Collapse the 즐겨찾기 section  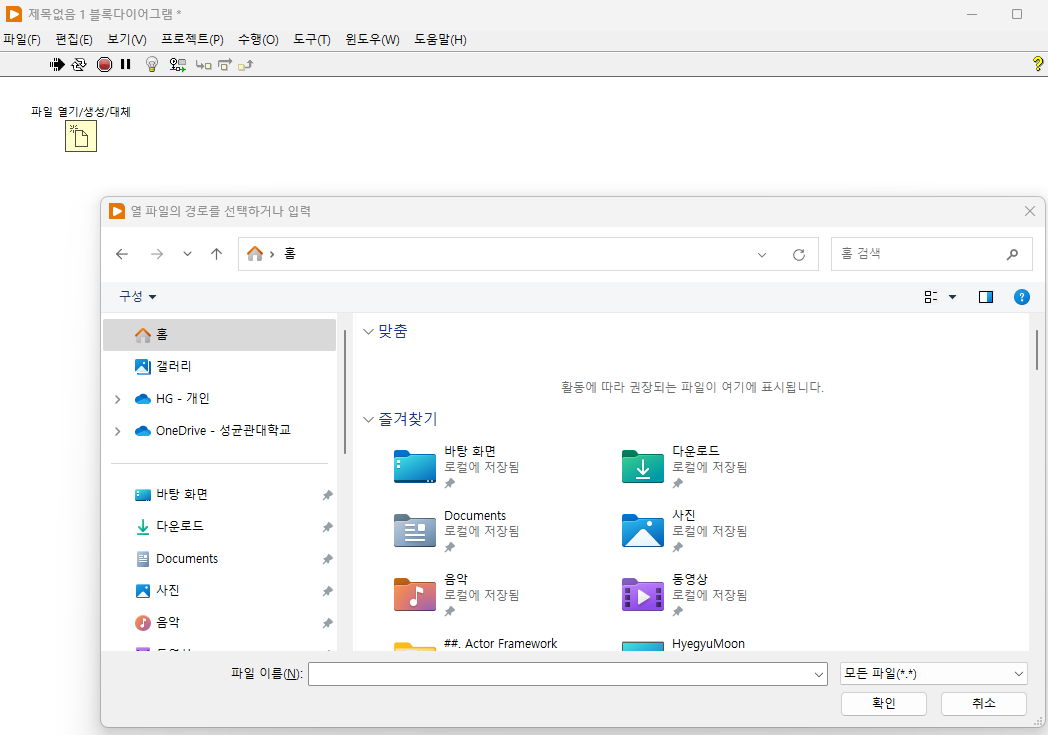tap(368, 420)
